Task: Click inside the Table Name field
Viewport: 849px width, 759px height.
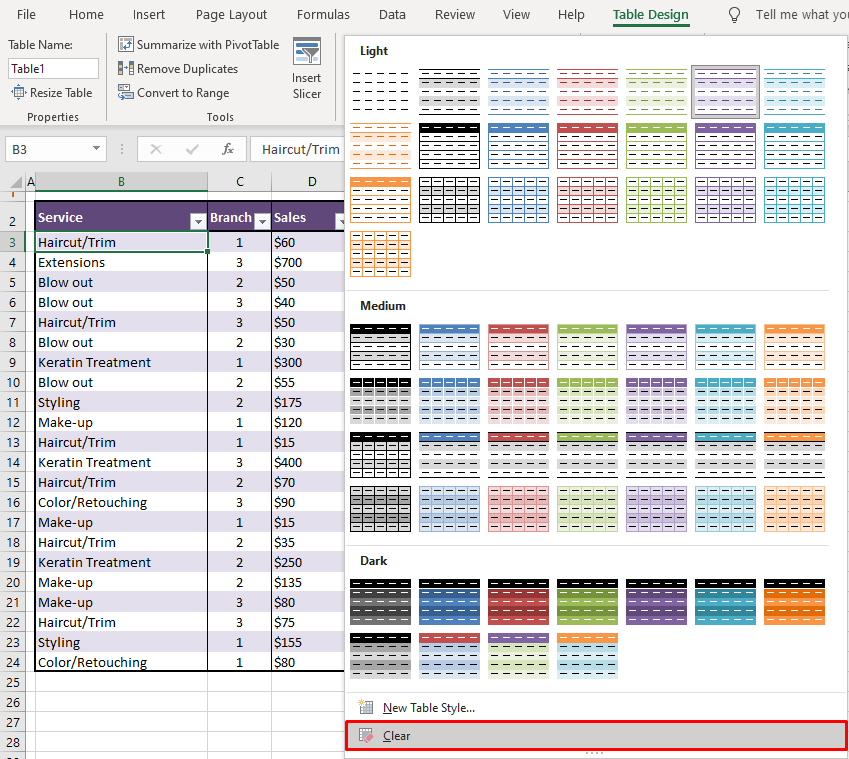Action: pos(52,69)
